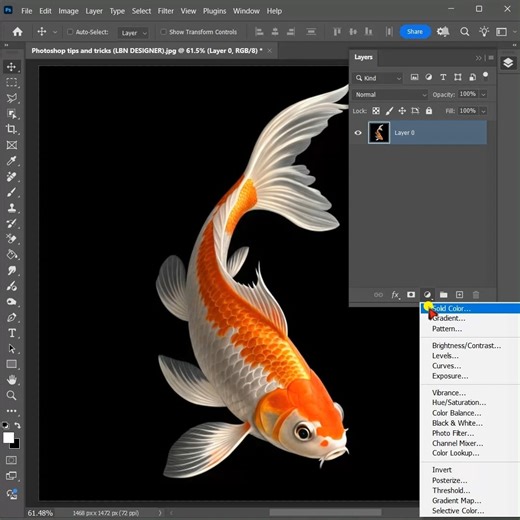Open the Search magnifier in options bar

(465, 32)
